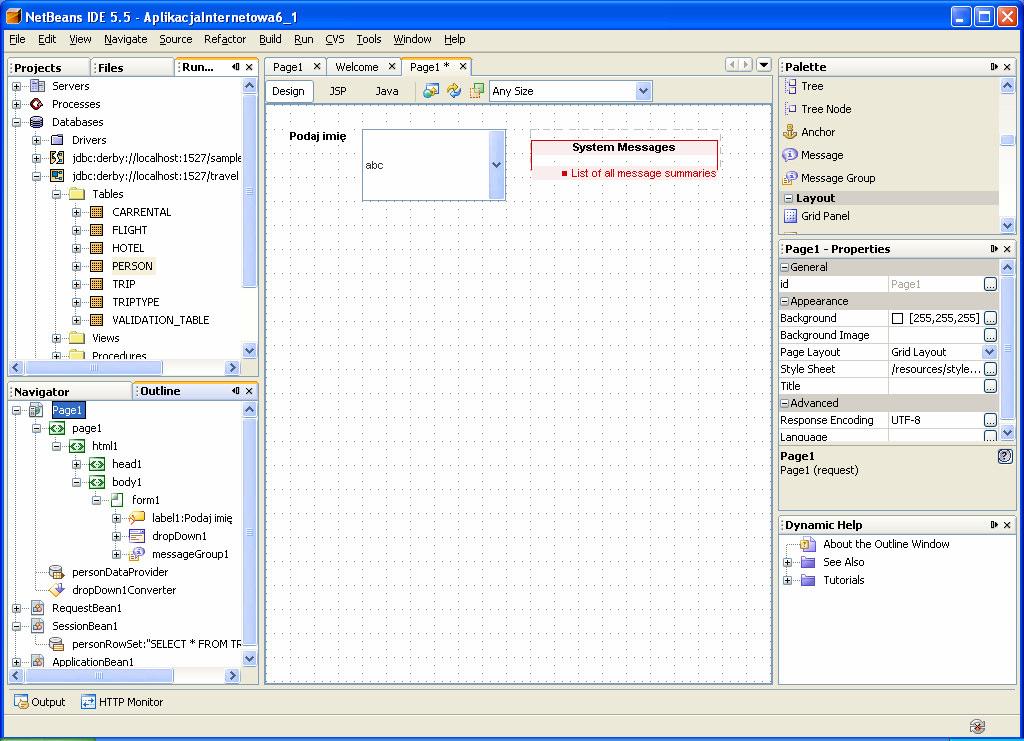Open the File menu
The image size is (1024, 741).
[17, 39]
